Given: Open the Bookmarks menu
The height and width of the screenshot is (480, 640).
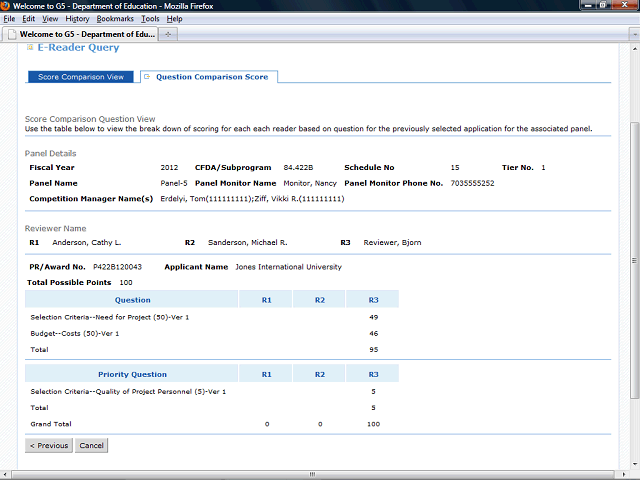Looking at the screenshot, I should click(x=114, y=19).
